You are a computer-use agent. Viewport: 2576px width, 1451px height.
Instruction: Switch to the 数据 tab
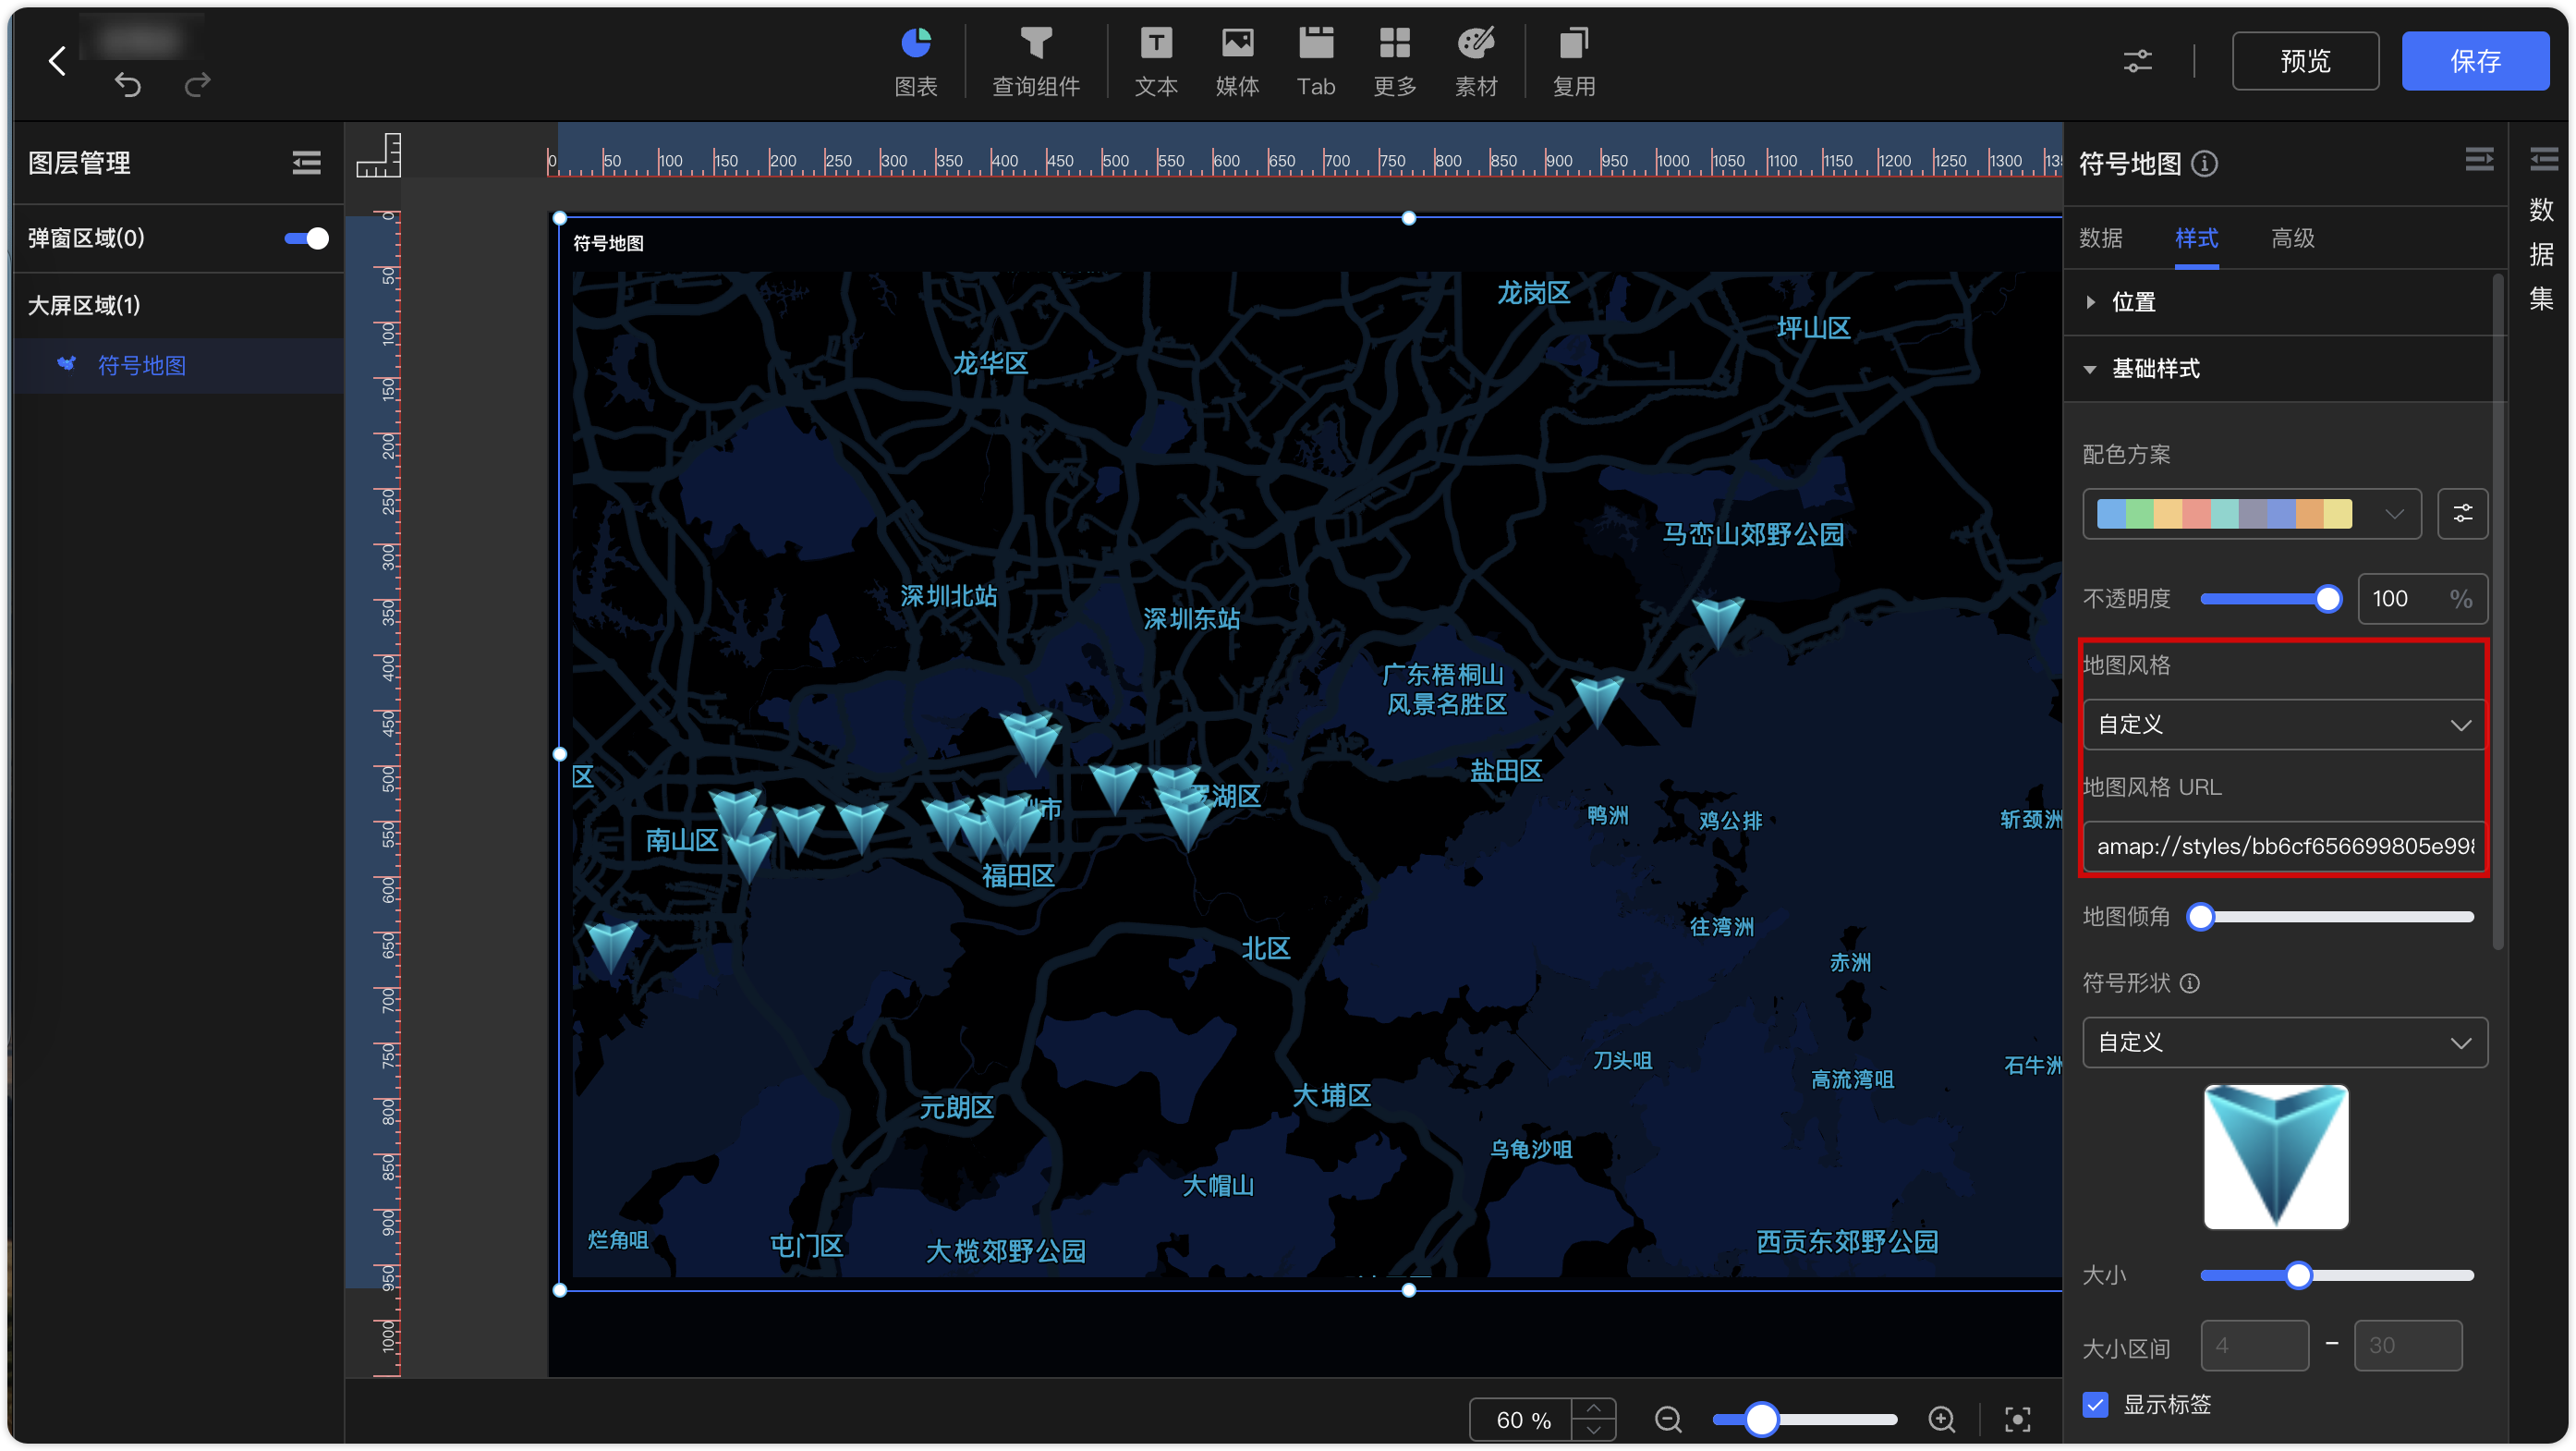(x=2100, y=238)
